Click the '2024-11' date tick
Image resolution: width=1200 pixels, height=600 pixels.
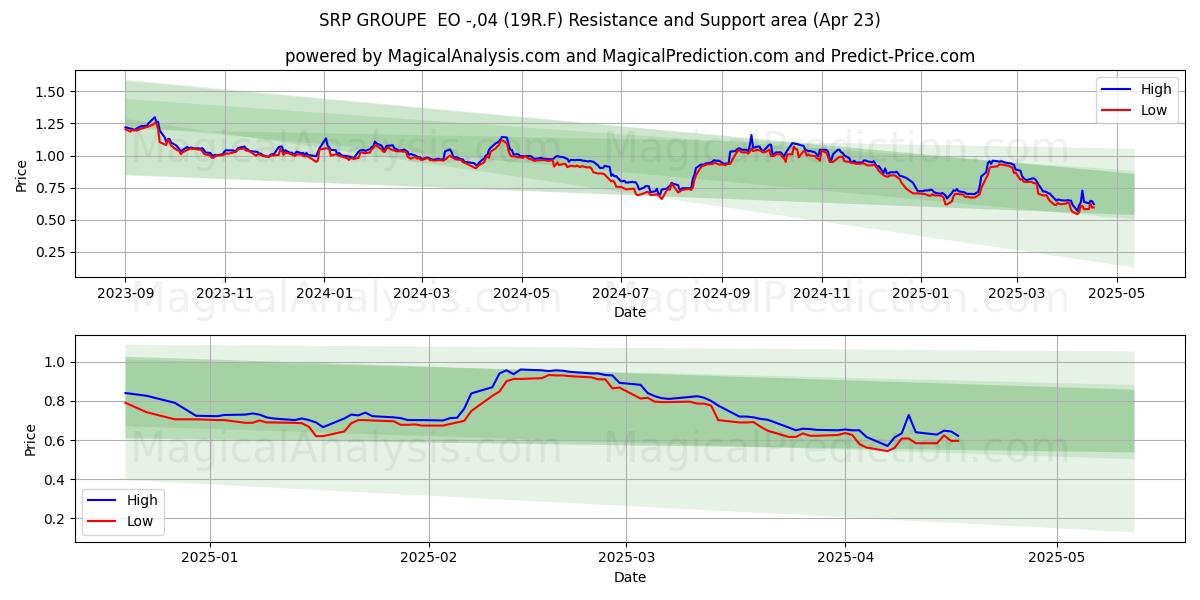coord(821,294)
